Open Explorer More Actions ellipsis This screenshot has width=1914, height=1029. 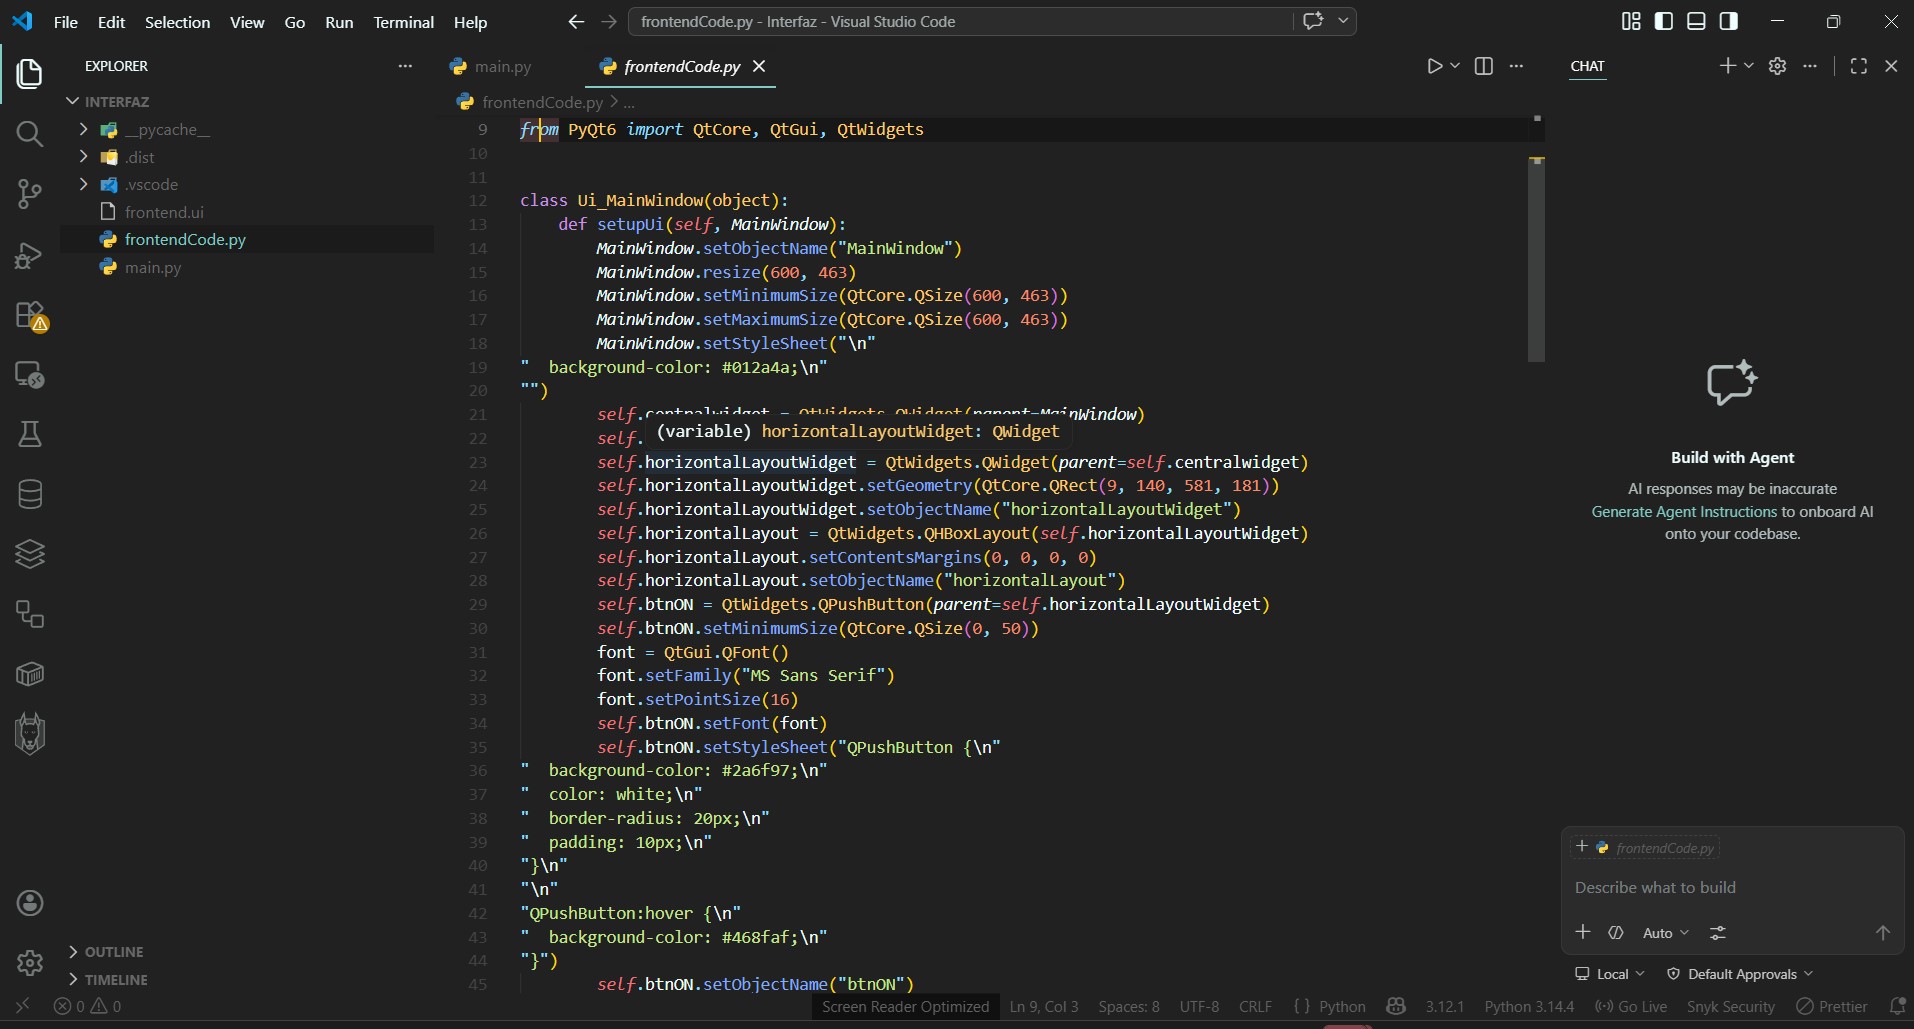(405, 66)
